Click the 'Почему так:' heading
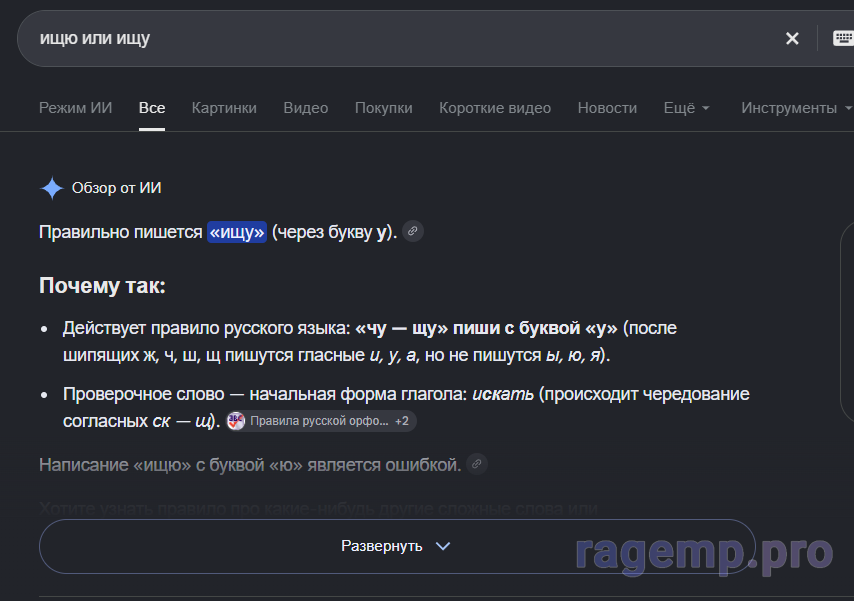Screen dimensions: 854x601 pos(102,286)
